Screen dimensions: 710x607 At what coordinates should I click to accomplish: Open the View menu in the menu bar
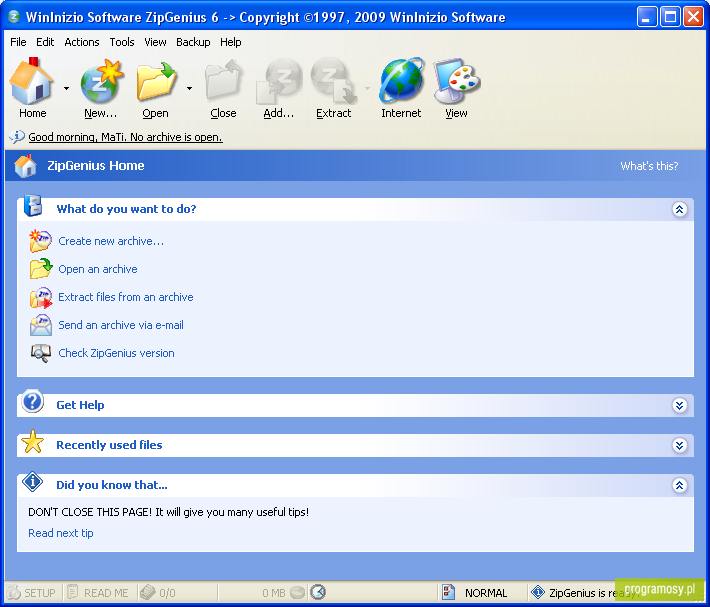155,42
